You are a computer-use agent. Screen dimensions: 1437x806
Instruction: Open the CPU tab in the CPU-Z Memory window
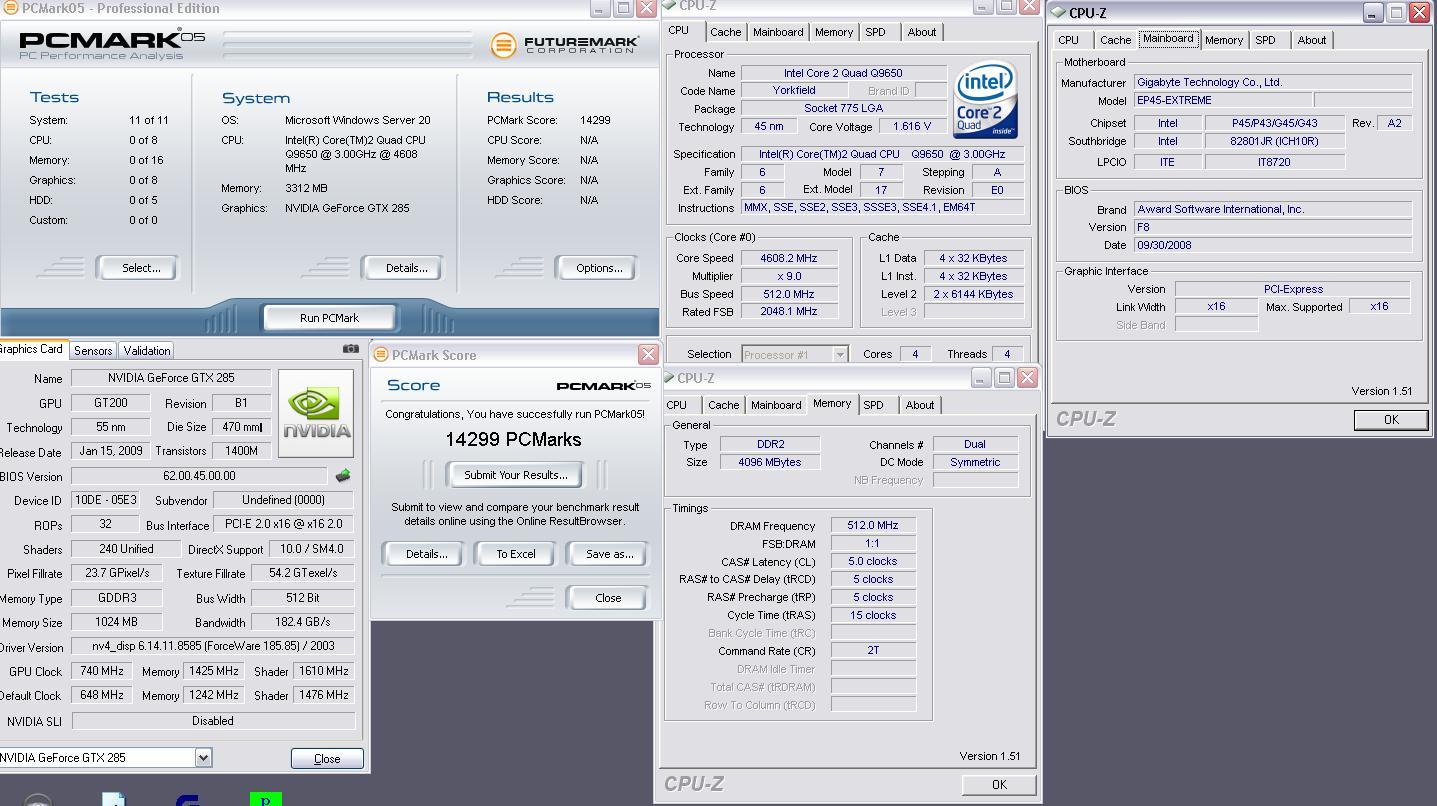(x=677, y=405)
